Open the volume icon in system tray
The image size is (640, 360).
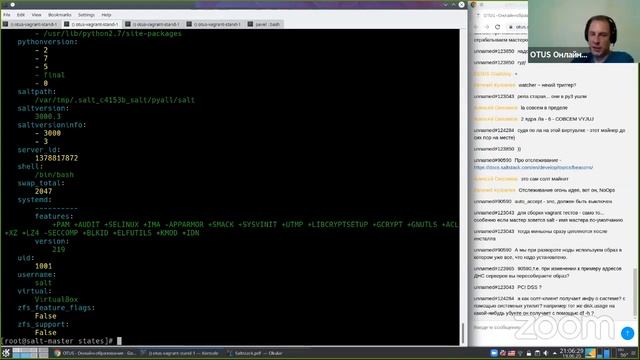tap(546, 353)
